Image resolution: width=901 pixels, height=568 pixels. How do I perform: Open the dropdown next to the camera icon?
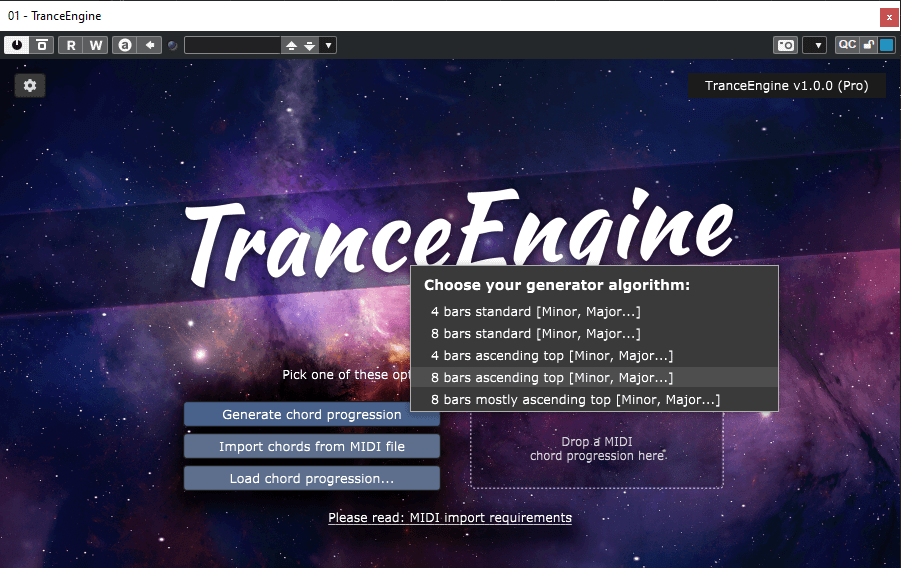pos(817,45)
